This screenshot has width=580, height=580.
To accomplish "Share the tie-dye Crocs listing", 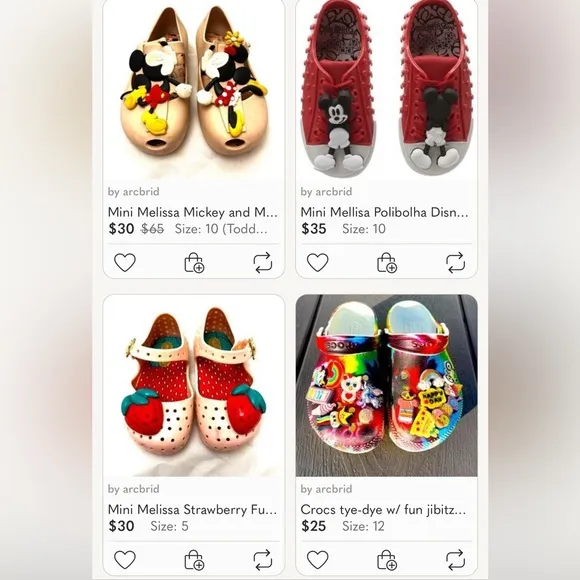I will pos(455,560).
